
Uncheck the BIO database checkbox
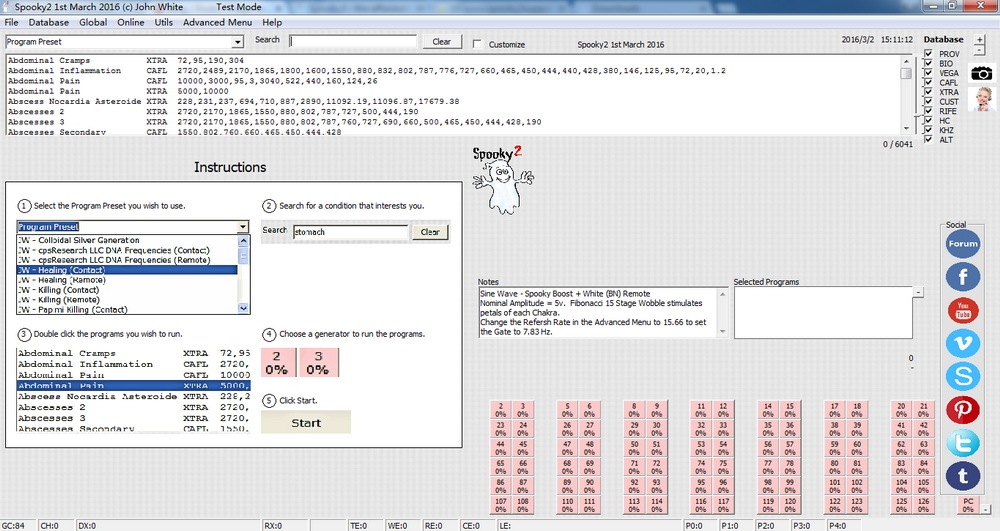[x=928, y=63]
